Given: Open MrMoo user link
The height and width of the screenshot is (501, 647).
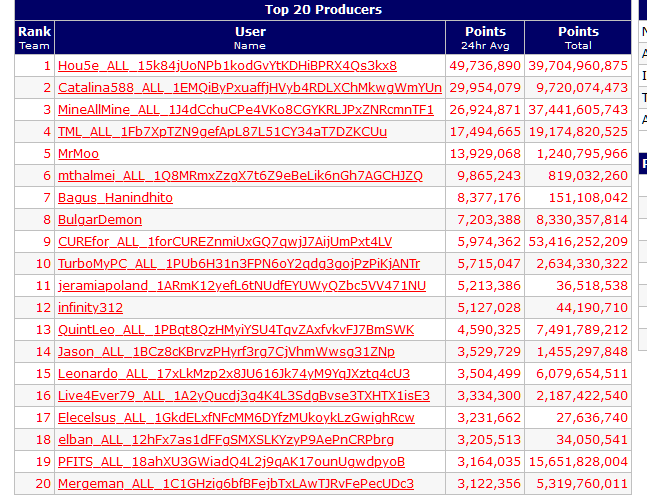Looking at the screenshot, I should (78, 154).
